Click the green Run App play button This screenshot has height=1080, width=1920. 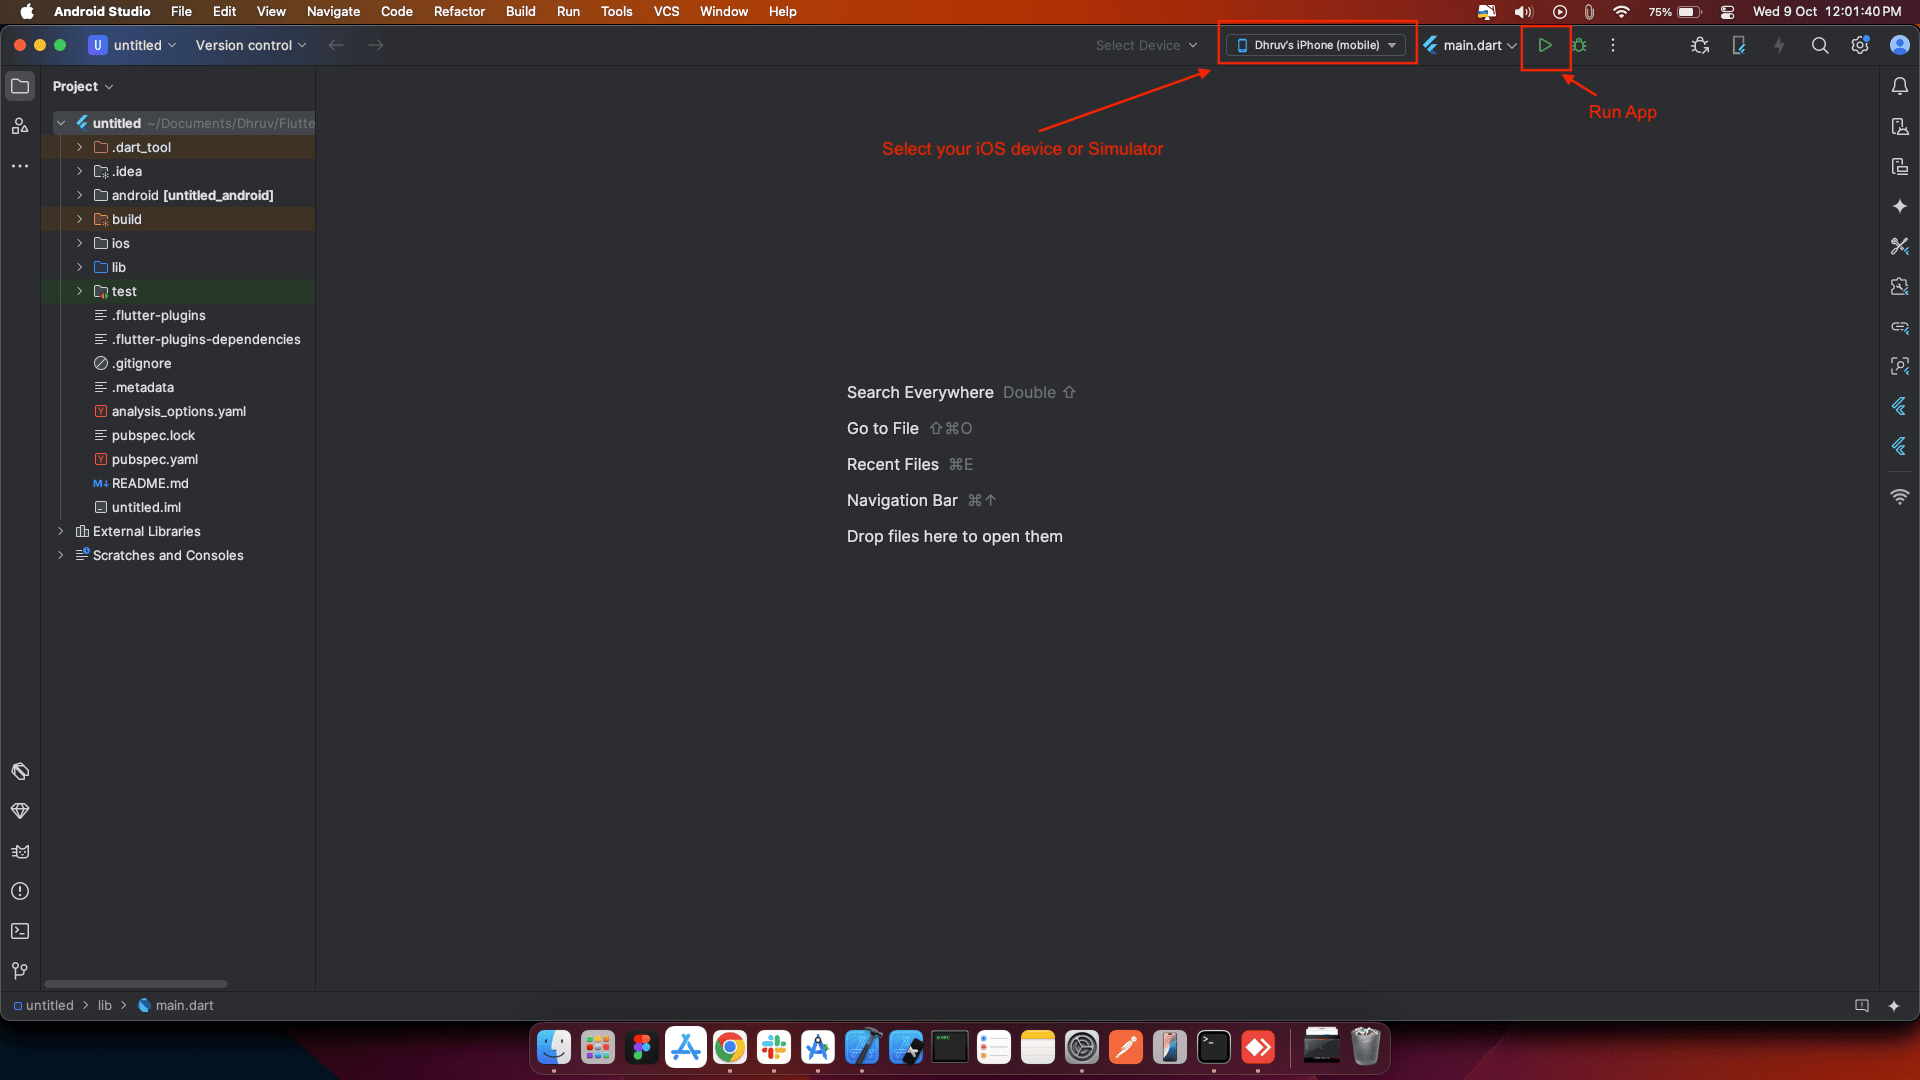1545,45
